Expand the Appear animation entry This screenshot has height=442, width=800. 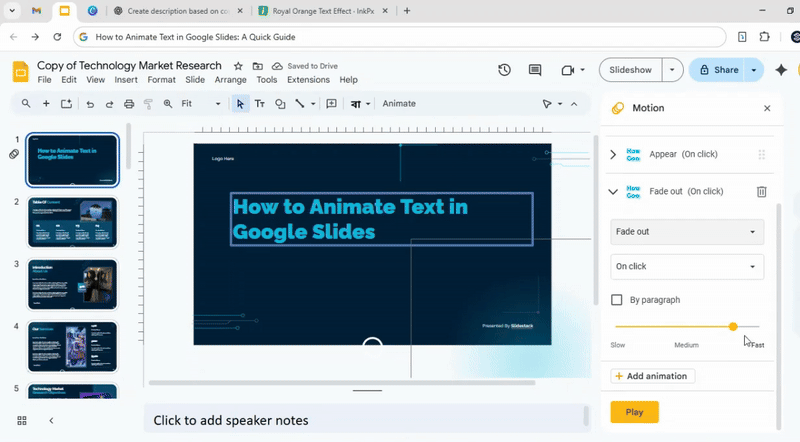point(613,155)
